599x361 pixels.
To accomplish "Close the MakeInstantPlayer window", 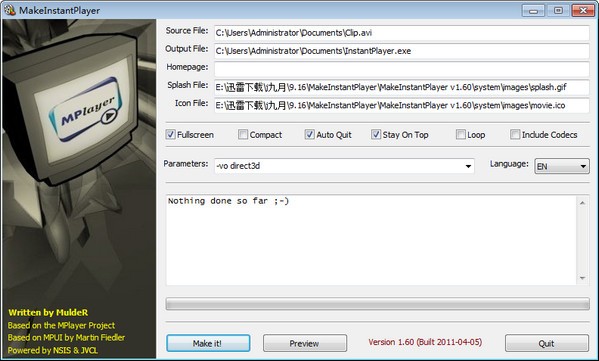I will [583, 10].
